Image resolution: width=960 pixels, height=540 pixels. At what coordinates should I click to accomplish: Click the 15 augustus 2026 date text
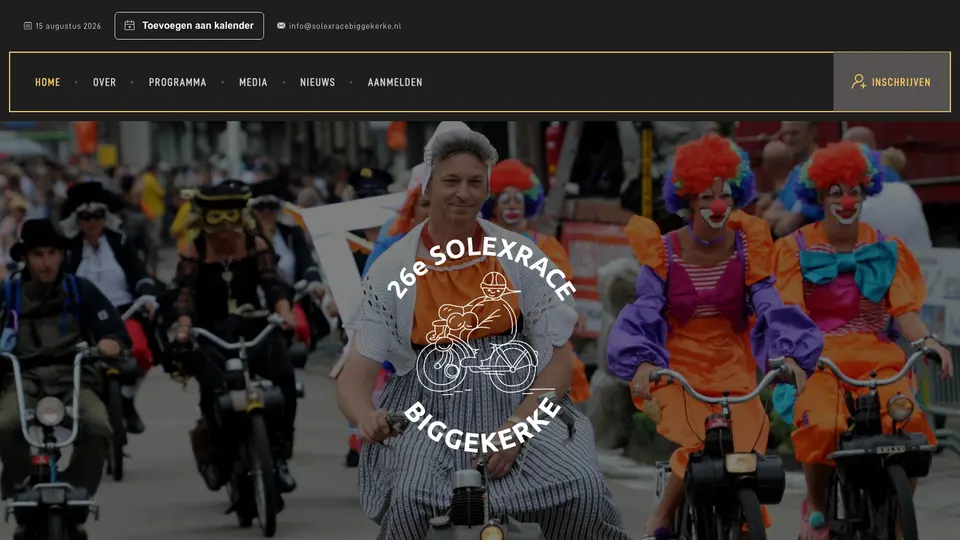pyautogui.click(x=68, y=26)
